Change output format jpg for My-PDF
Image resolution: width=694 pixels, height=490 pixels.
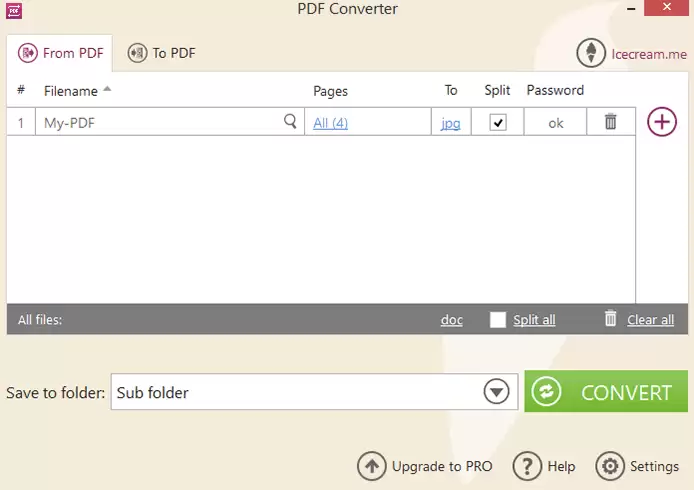[451, 123]
